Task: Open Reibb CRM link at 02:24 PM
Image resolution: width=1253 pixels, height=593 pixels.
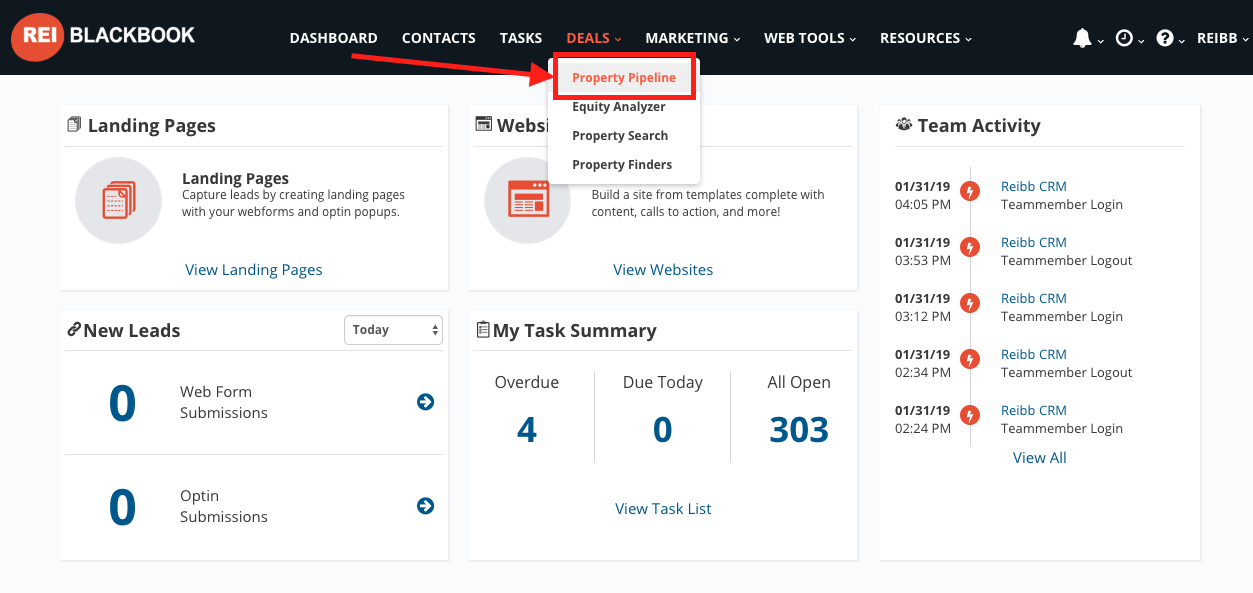Action: 1034,411
